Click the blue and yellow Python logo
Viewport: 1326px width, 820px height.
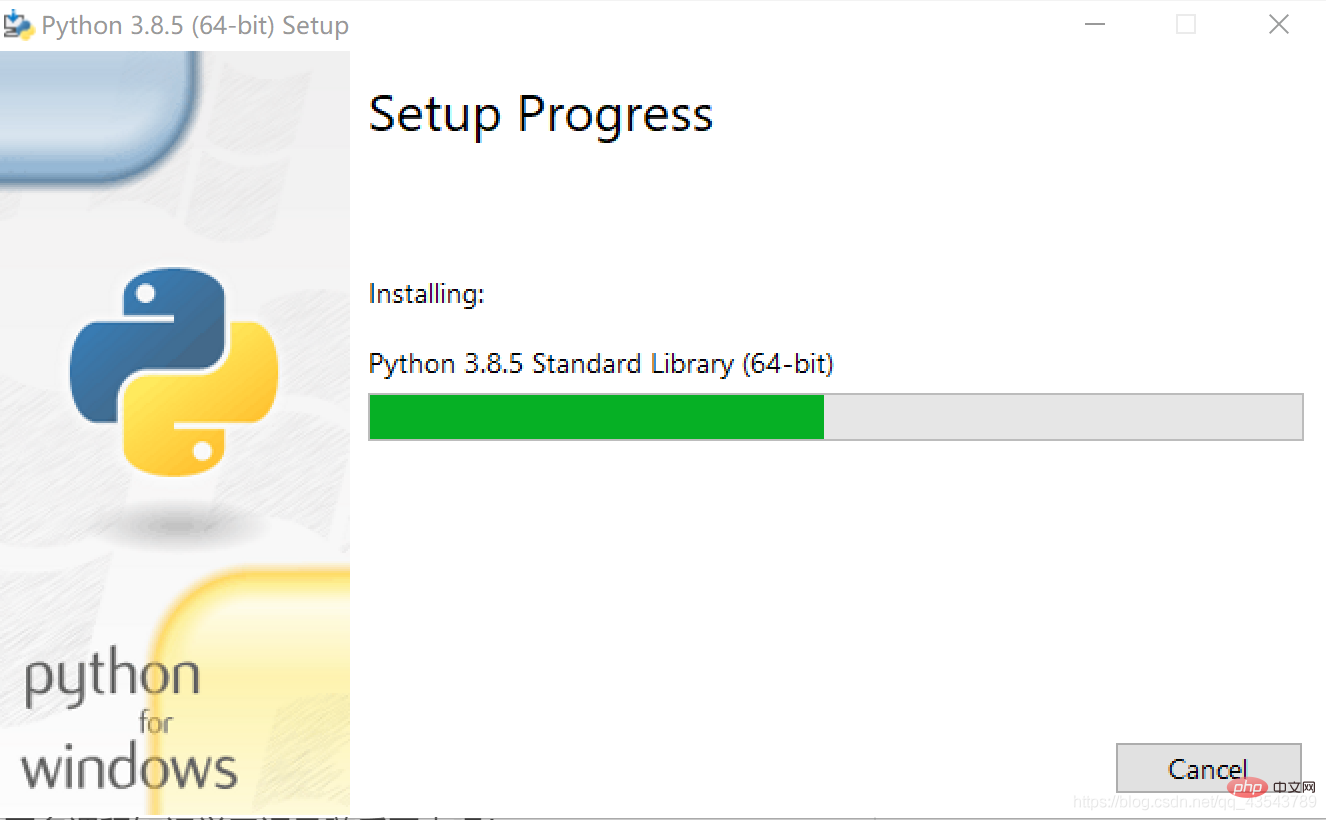click(x=173, y=371)
